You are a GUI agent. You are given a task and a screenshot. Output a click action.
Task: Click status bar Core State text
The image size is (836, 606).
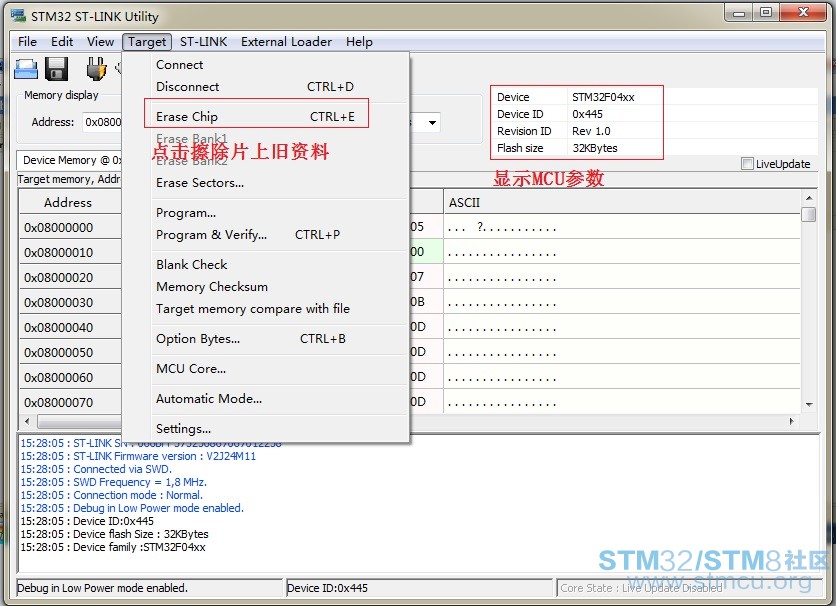[641, 588]
